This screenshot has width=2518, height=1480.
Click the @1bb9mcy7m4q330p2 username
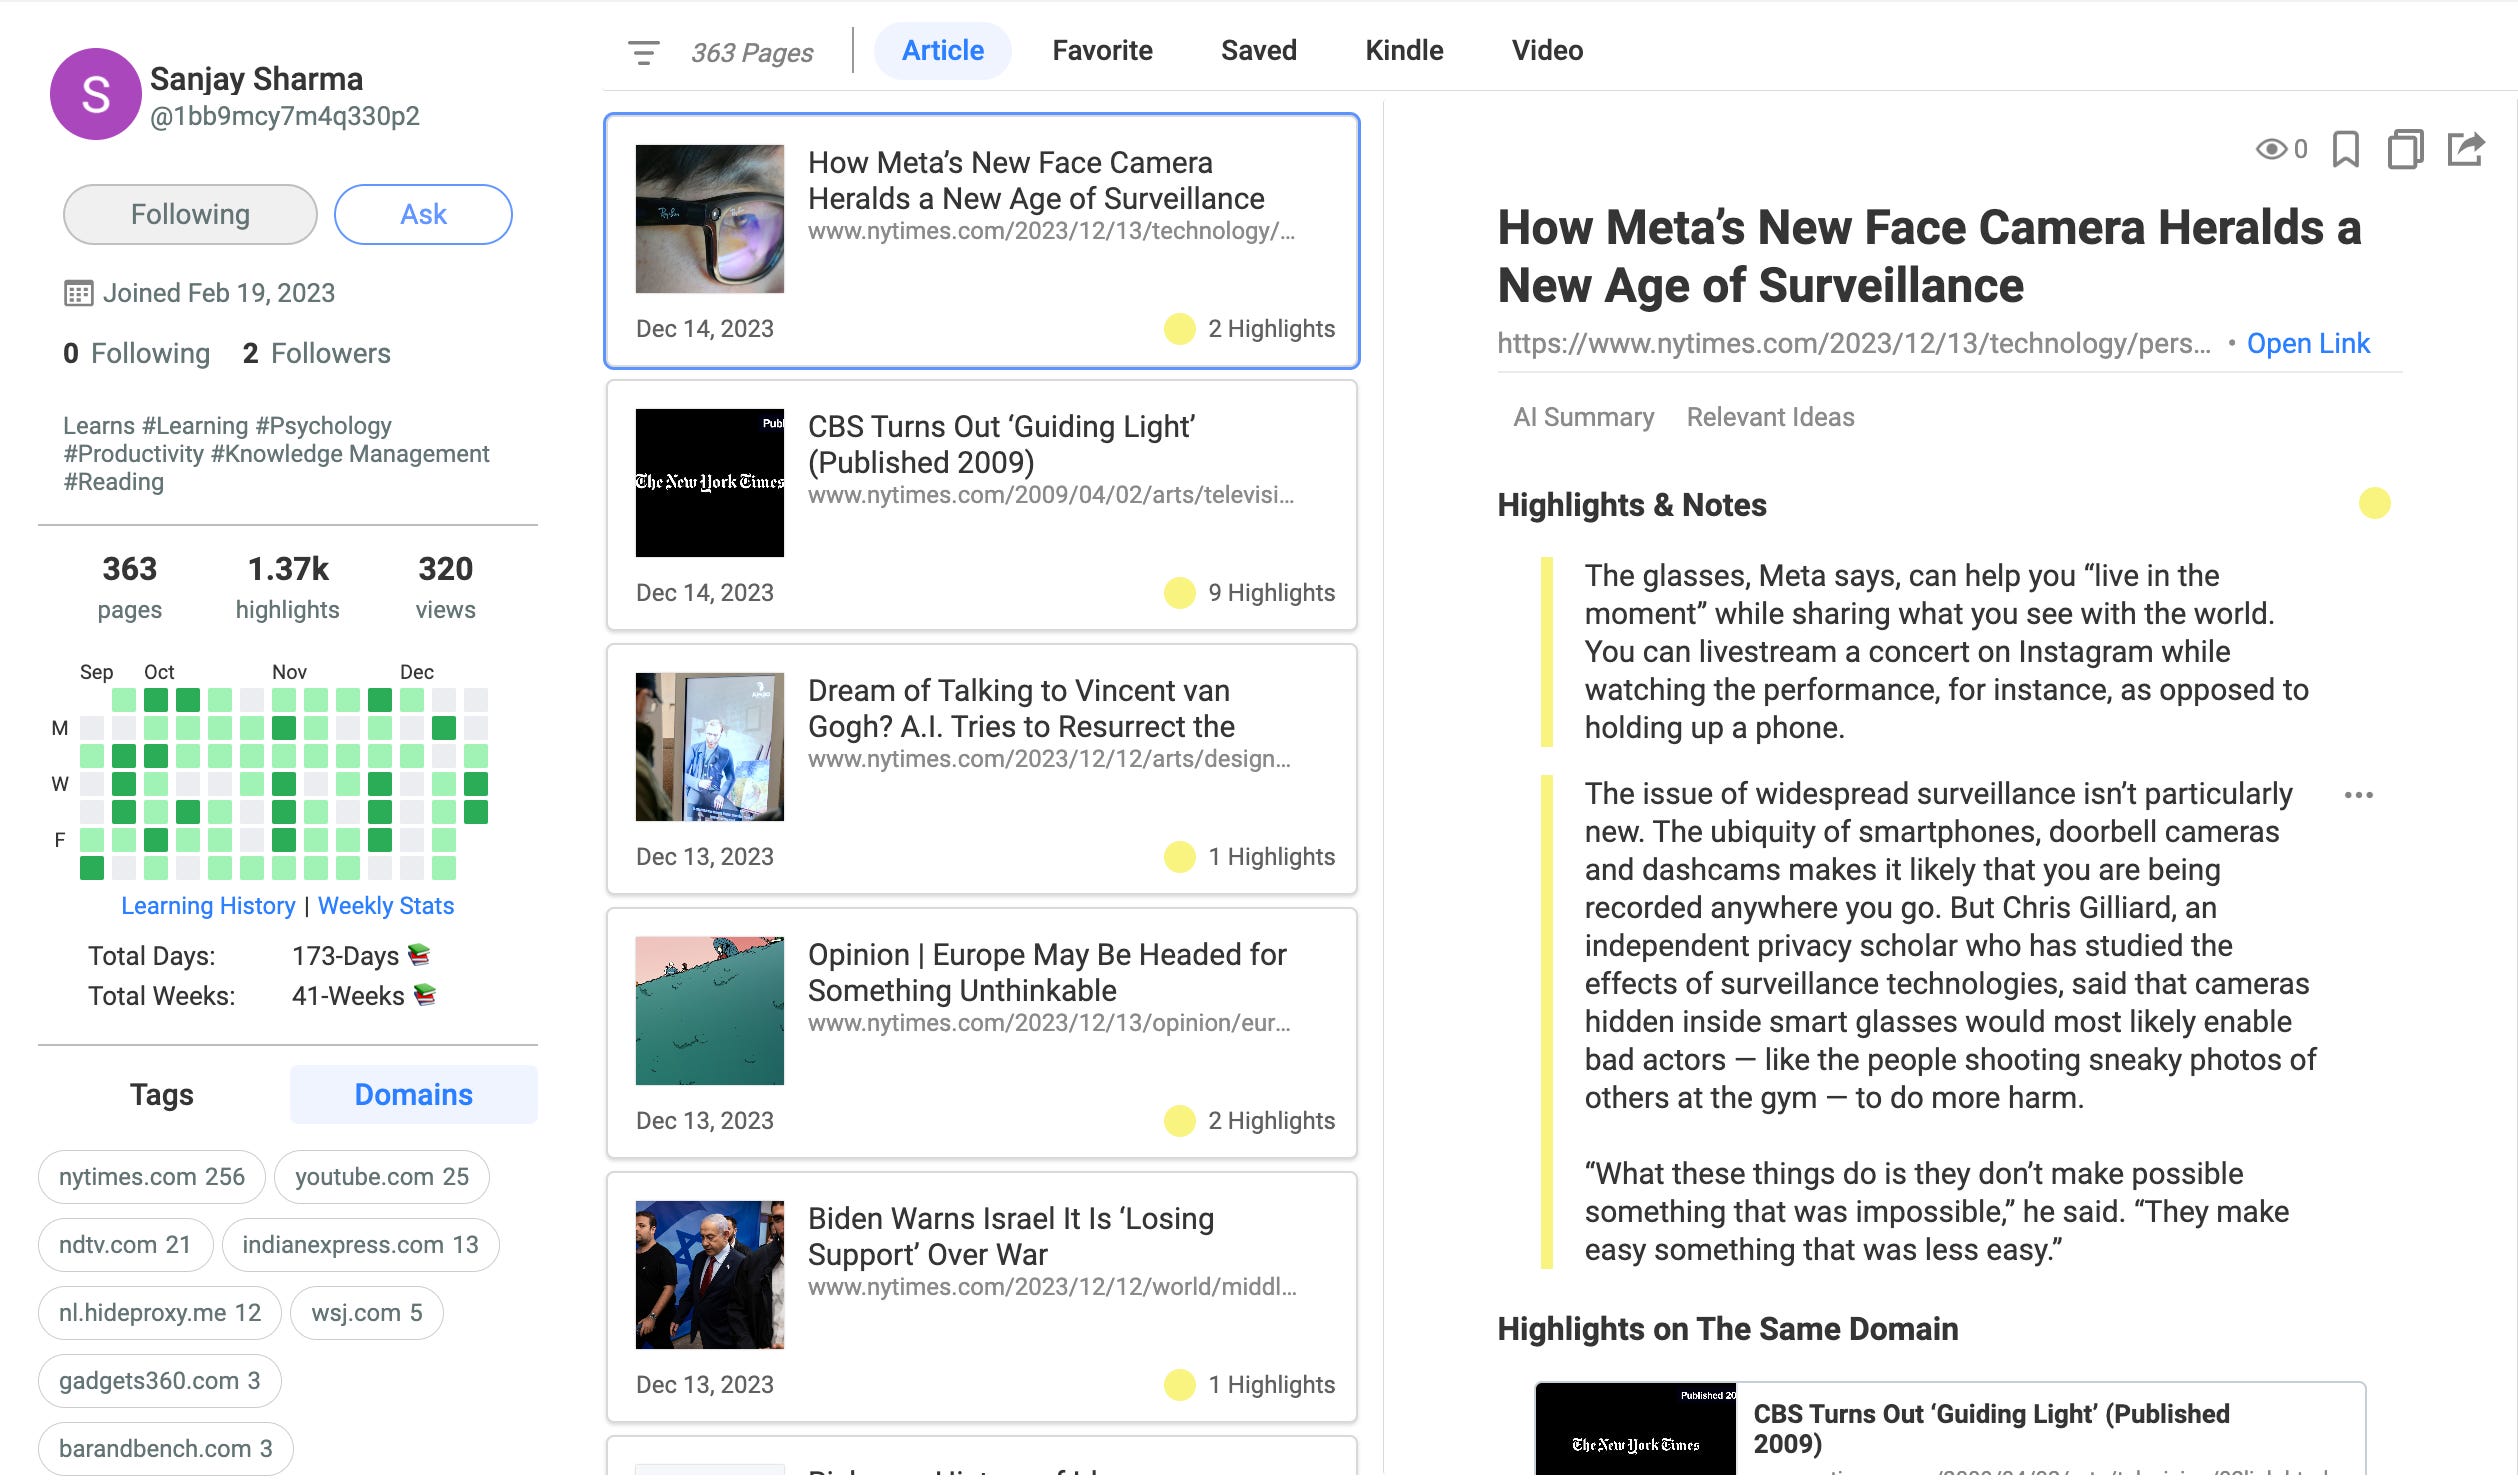[285, 117]
